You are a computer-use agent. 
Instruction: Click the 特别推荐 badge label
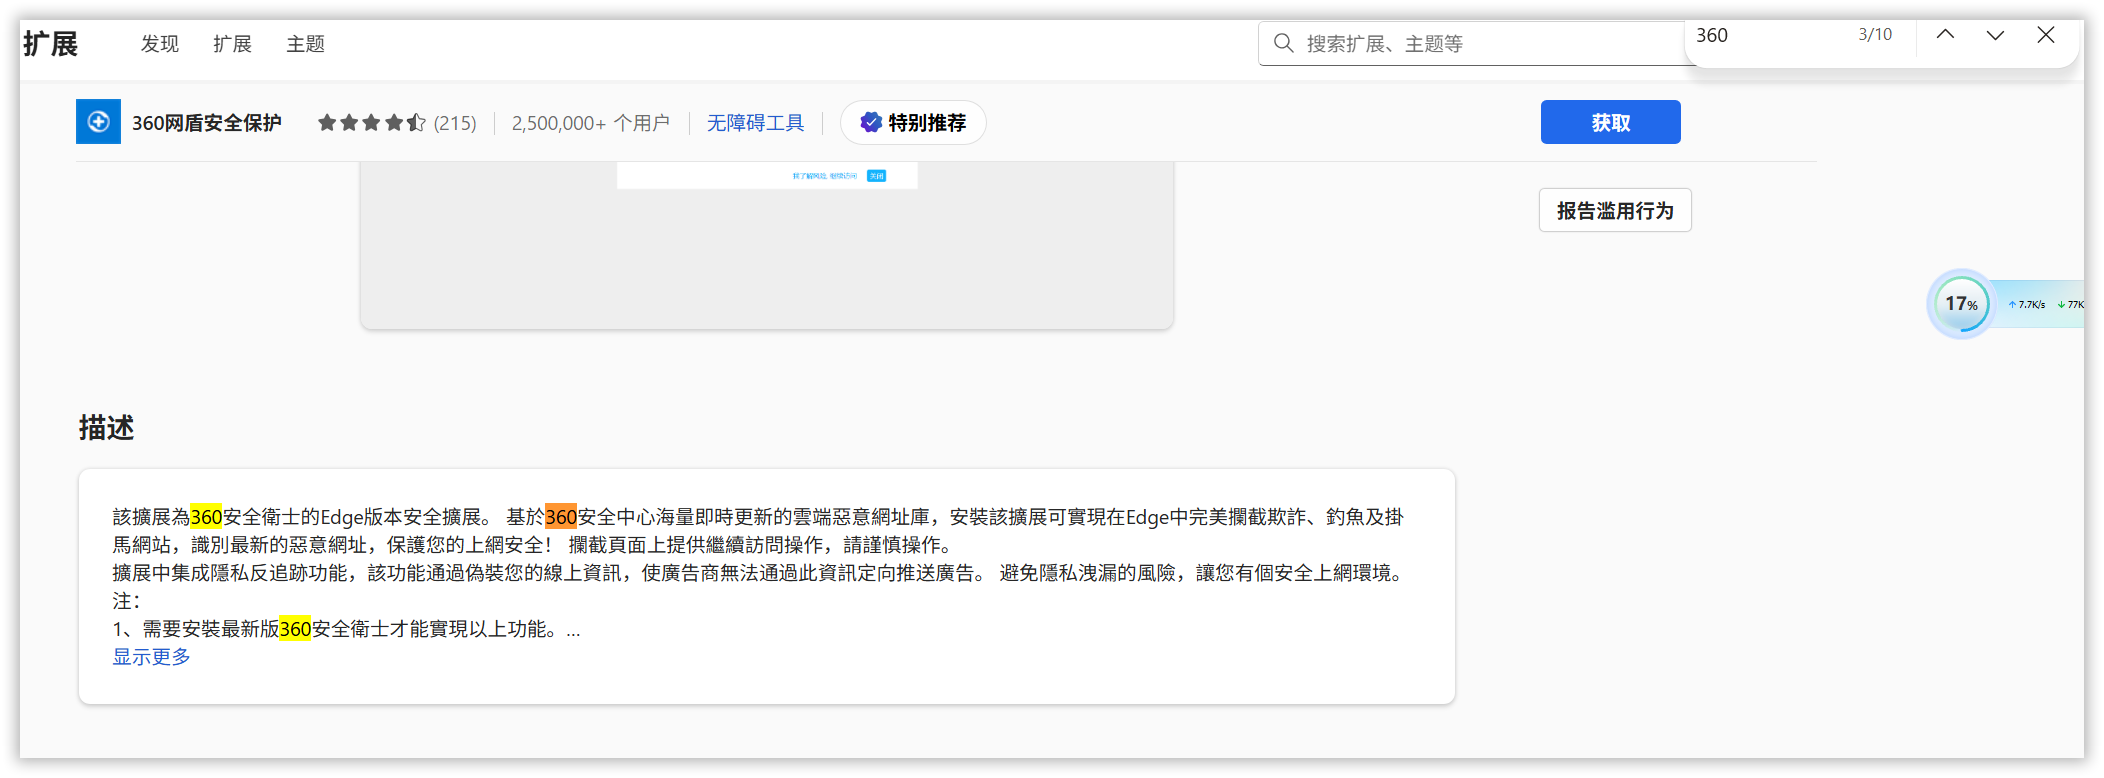coord(927,123)
